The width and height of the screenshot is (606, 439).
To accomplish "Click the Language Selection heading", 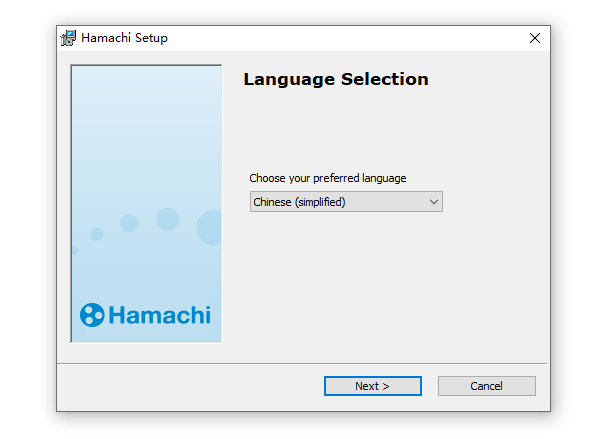I will 336,79.
